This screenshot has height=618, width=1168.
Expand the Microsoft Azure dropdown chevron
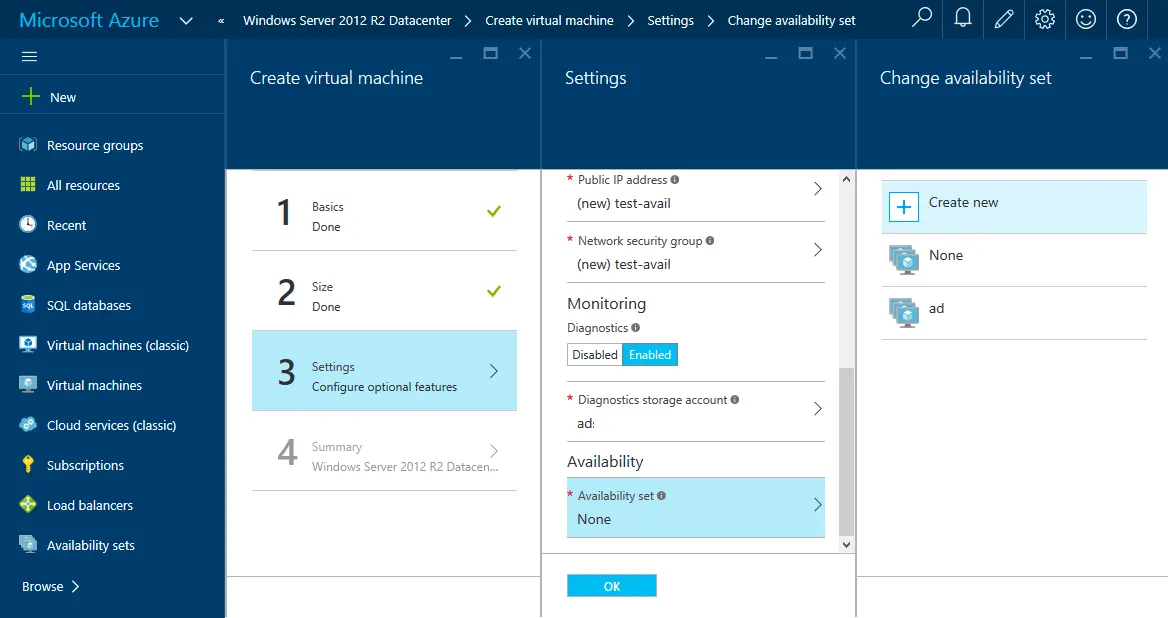click(186, 20)
